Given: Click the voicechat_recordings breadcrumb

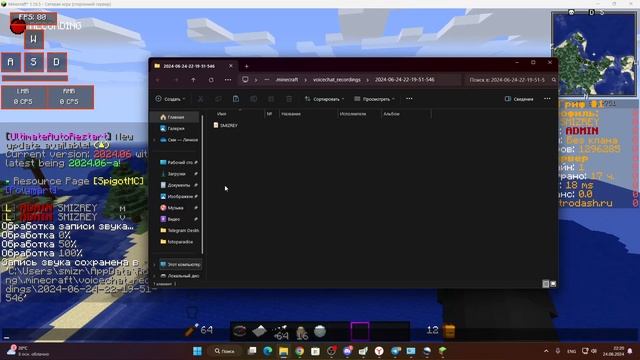Looking at the screenshot, I should pyautogui.click(x=337, y=80).
